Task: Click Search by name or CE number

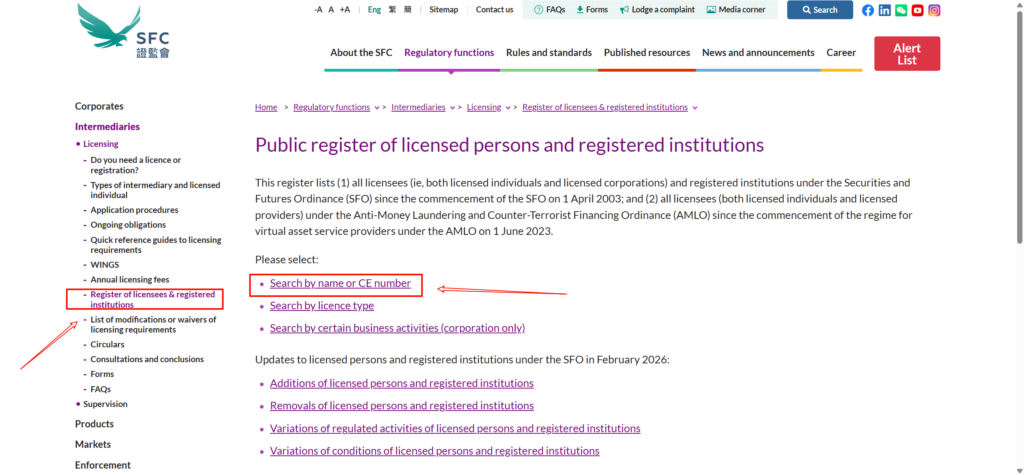Action: [x=340, y=284]
